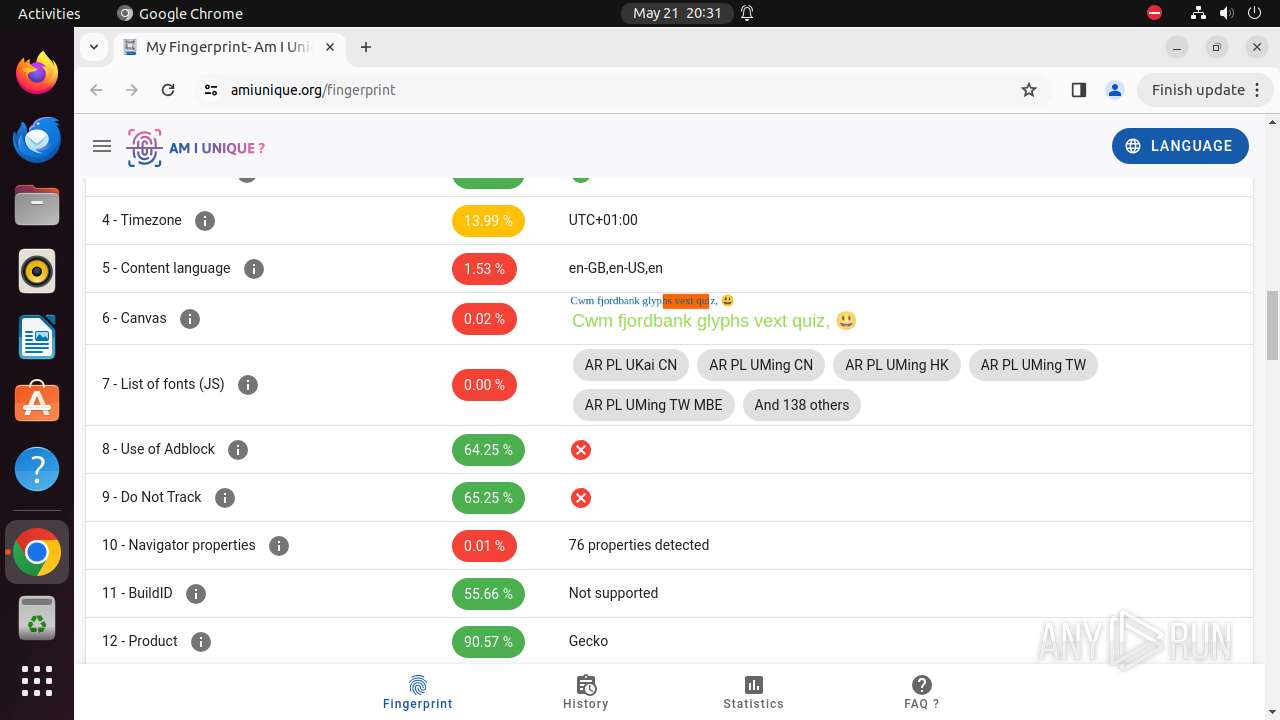1280x720 pixels.
Task: Click the AR PL UKai CN font chip
Action: tap(631, 365)
